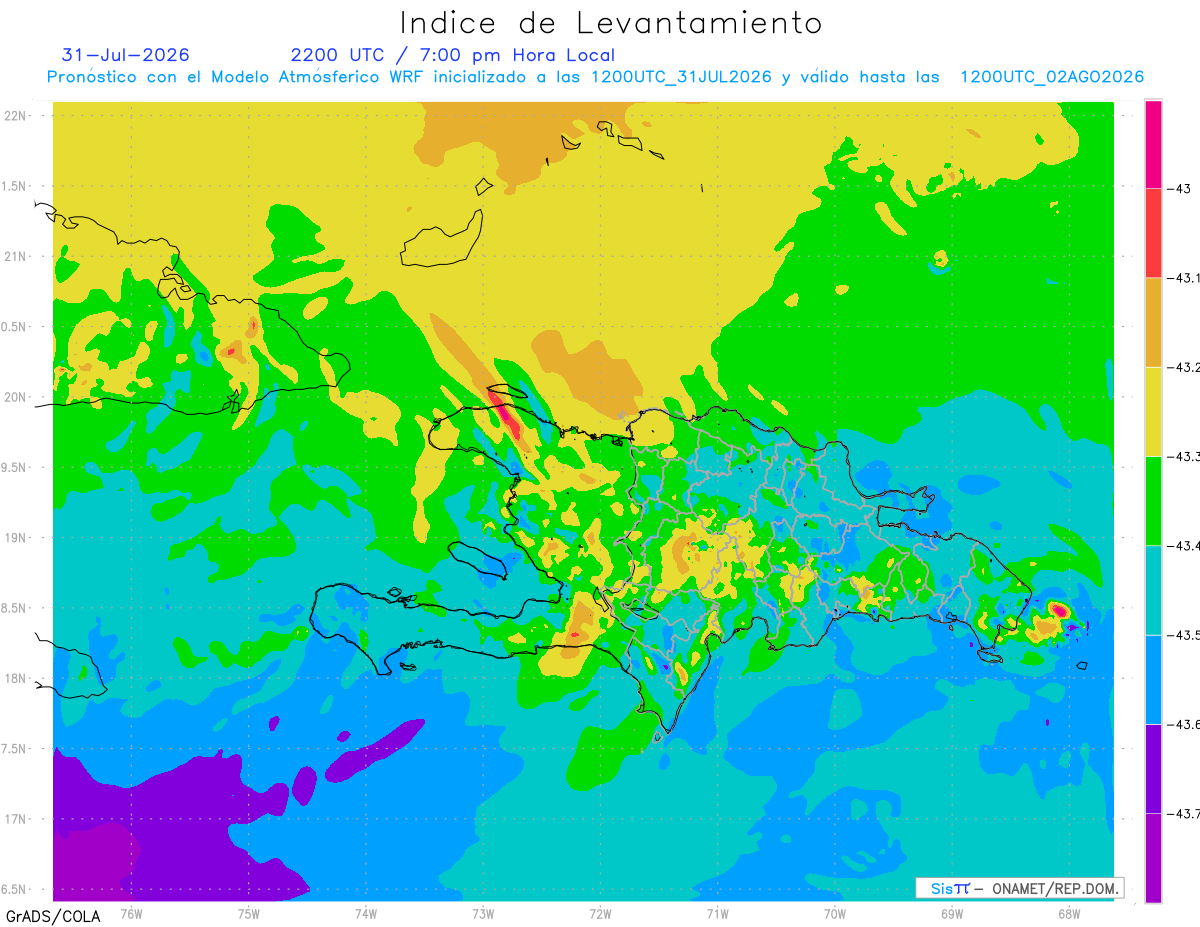Click the '-43.7' legend value

click(1184, 813)
